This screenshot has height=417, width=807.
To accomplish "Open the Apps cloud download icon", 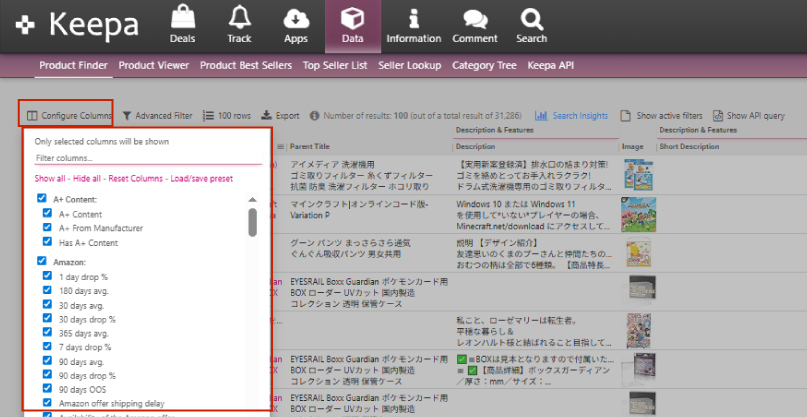I will tap(296, 20).
